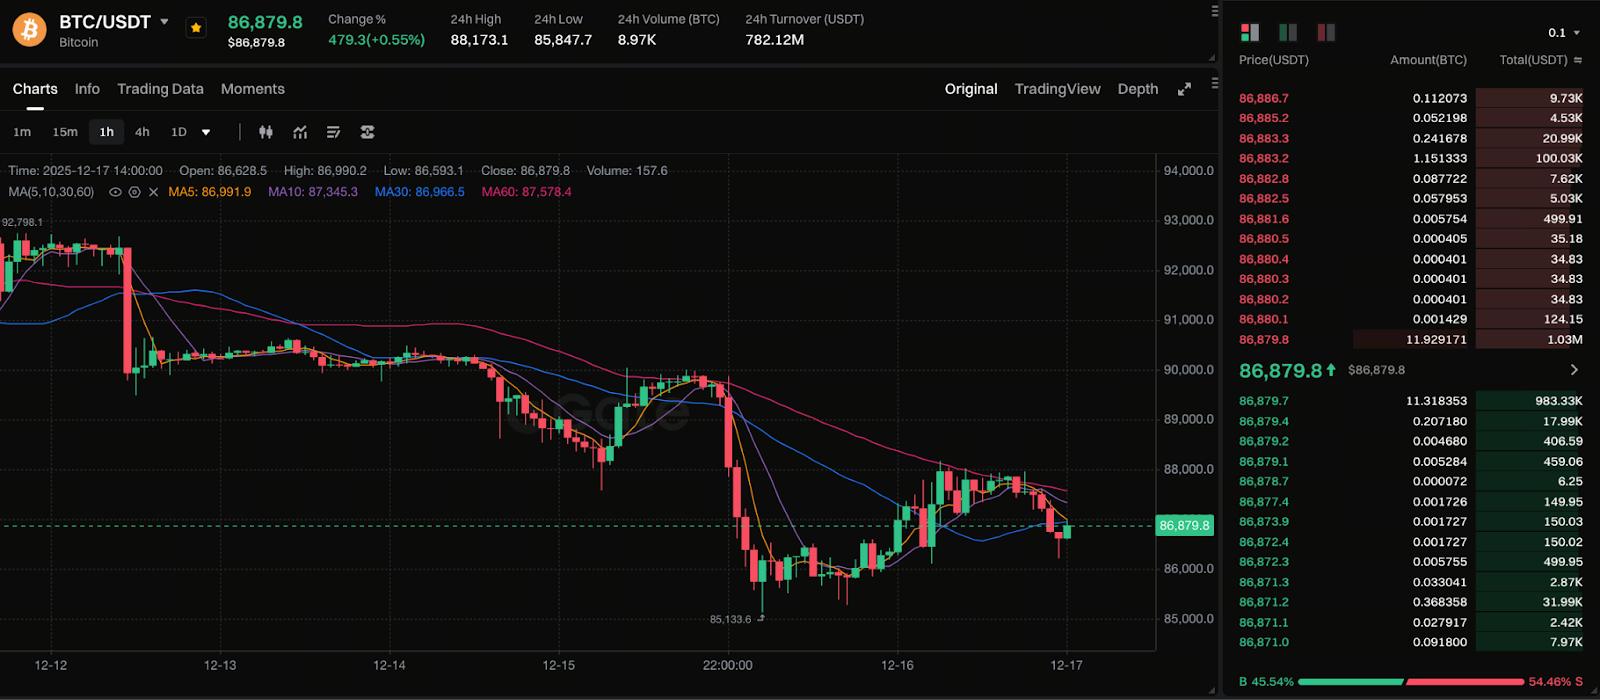Screen dimensions: 1600x700
Task: Expand the chart to fullscreen
Action: coord(1184,89)
